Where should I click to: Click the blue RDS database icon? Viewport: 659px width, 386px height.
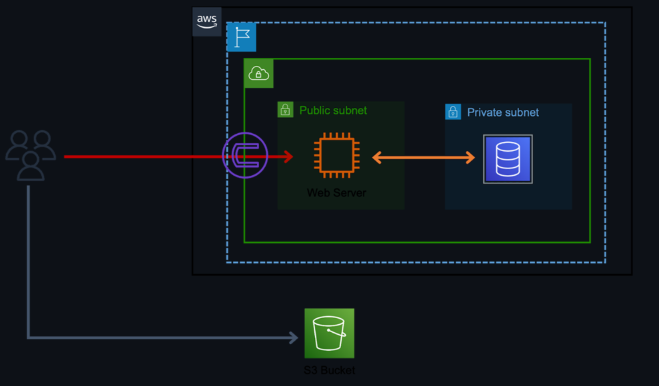click(508, 159)
